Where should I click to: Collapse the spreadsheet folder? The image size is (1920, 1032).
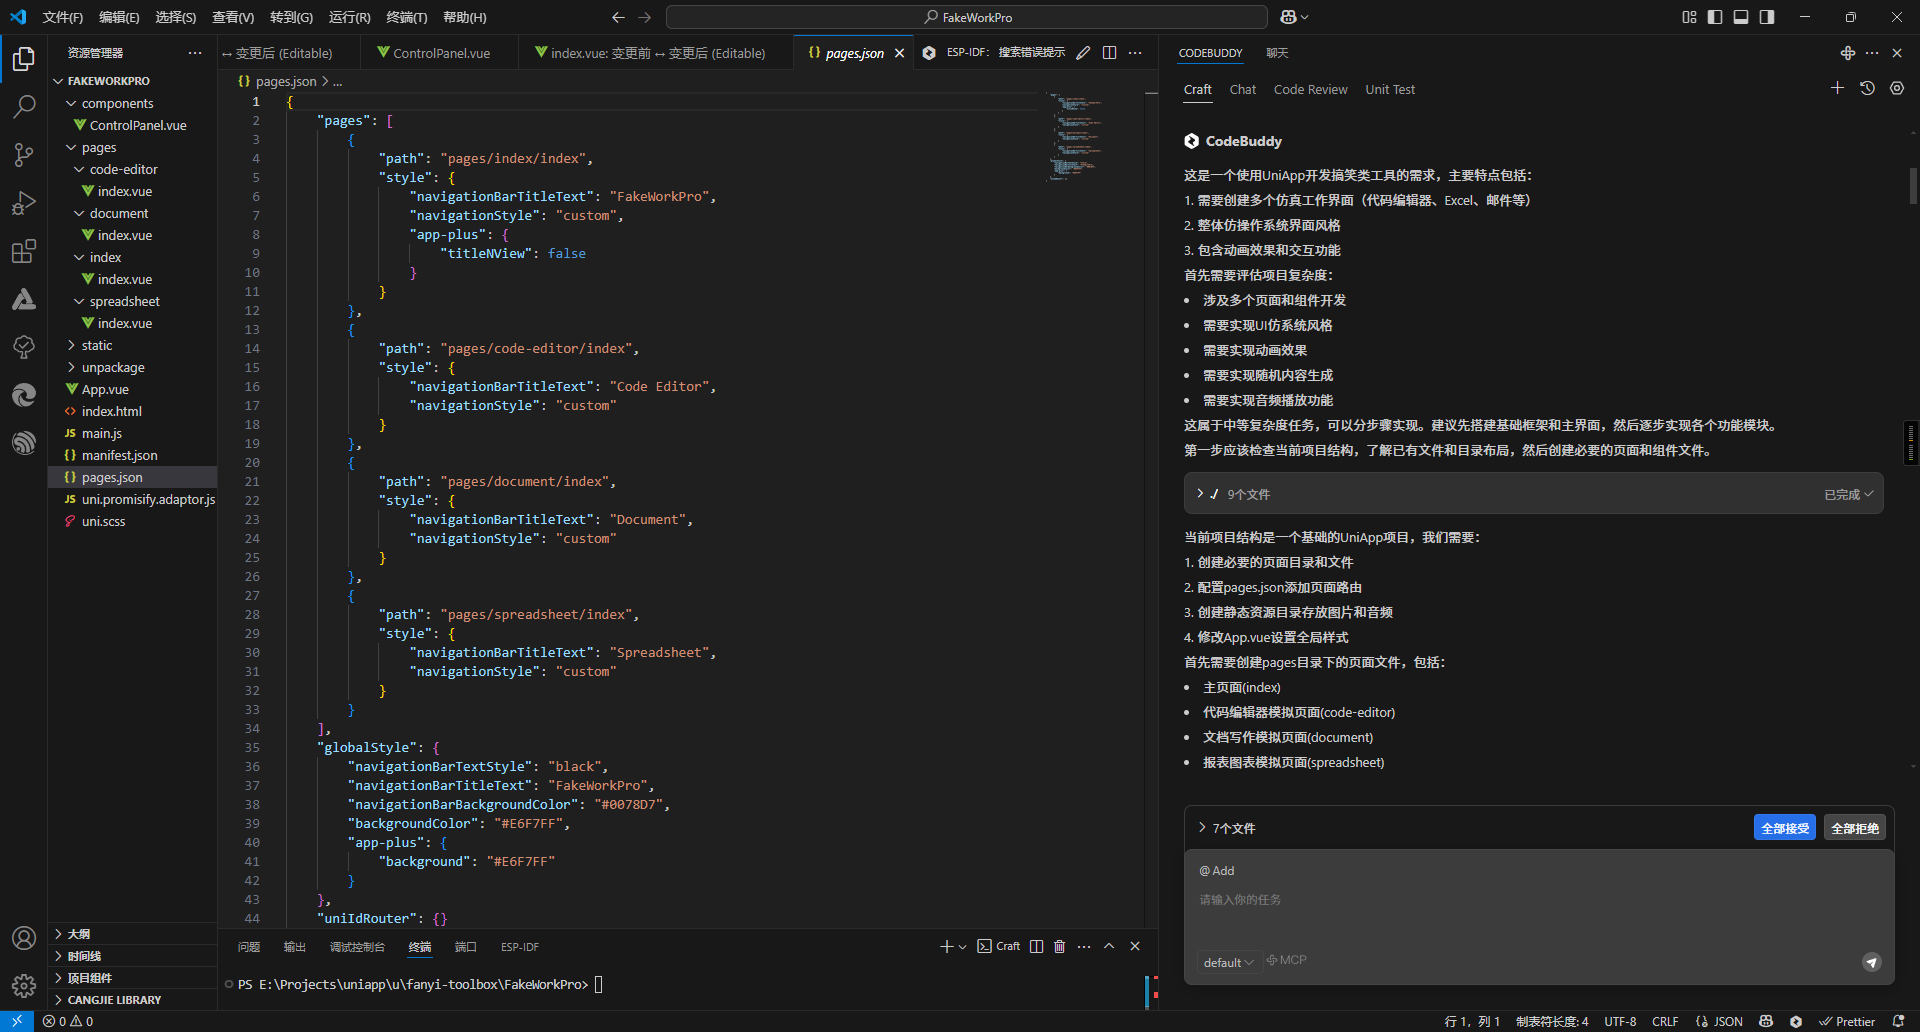[x=79, y=301]
